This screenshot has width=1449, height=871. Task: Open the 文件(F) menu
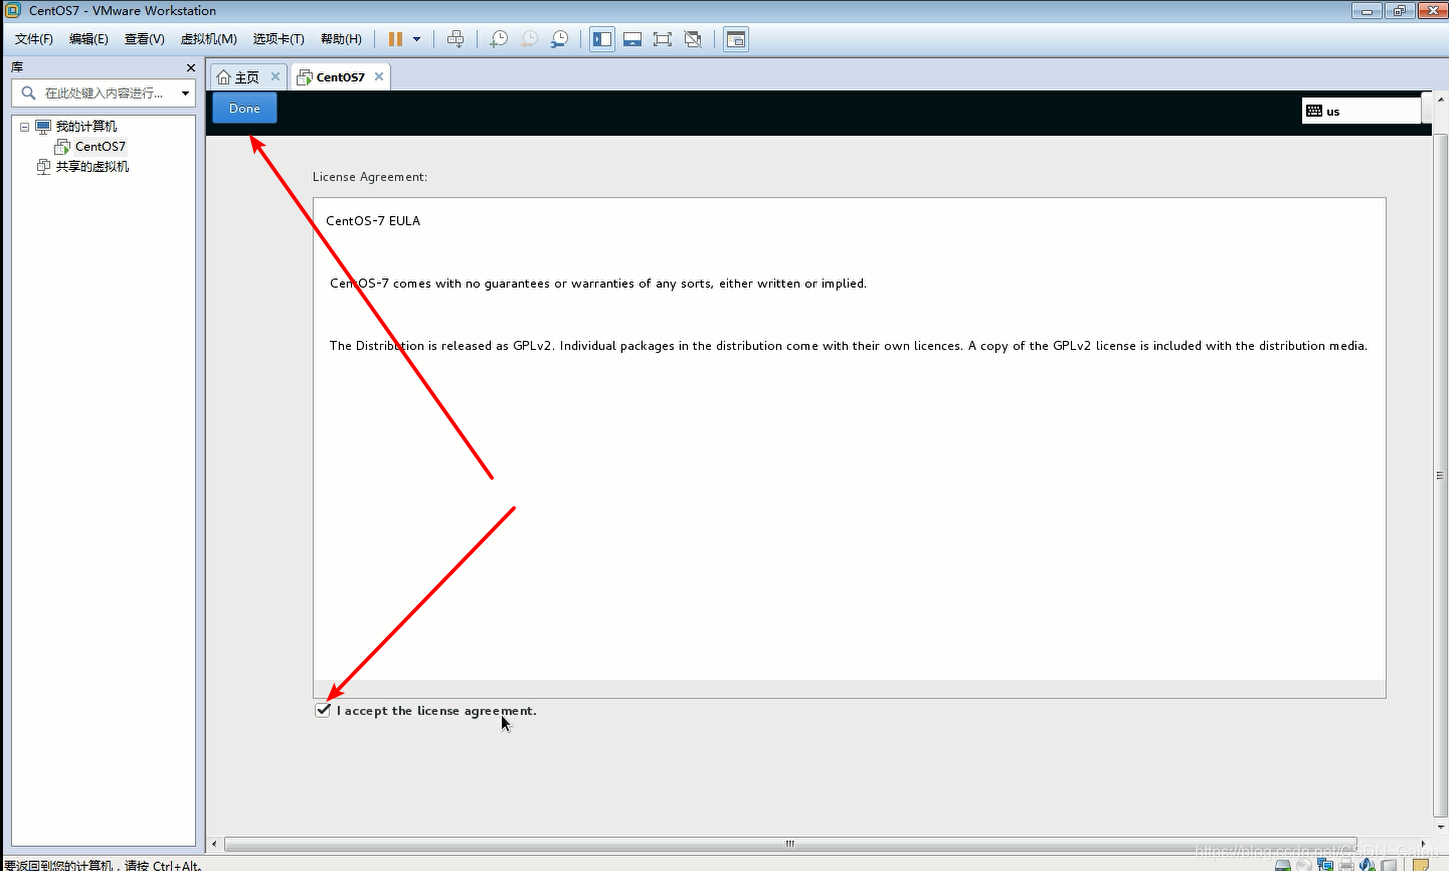[34, 39]
